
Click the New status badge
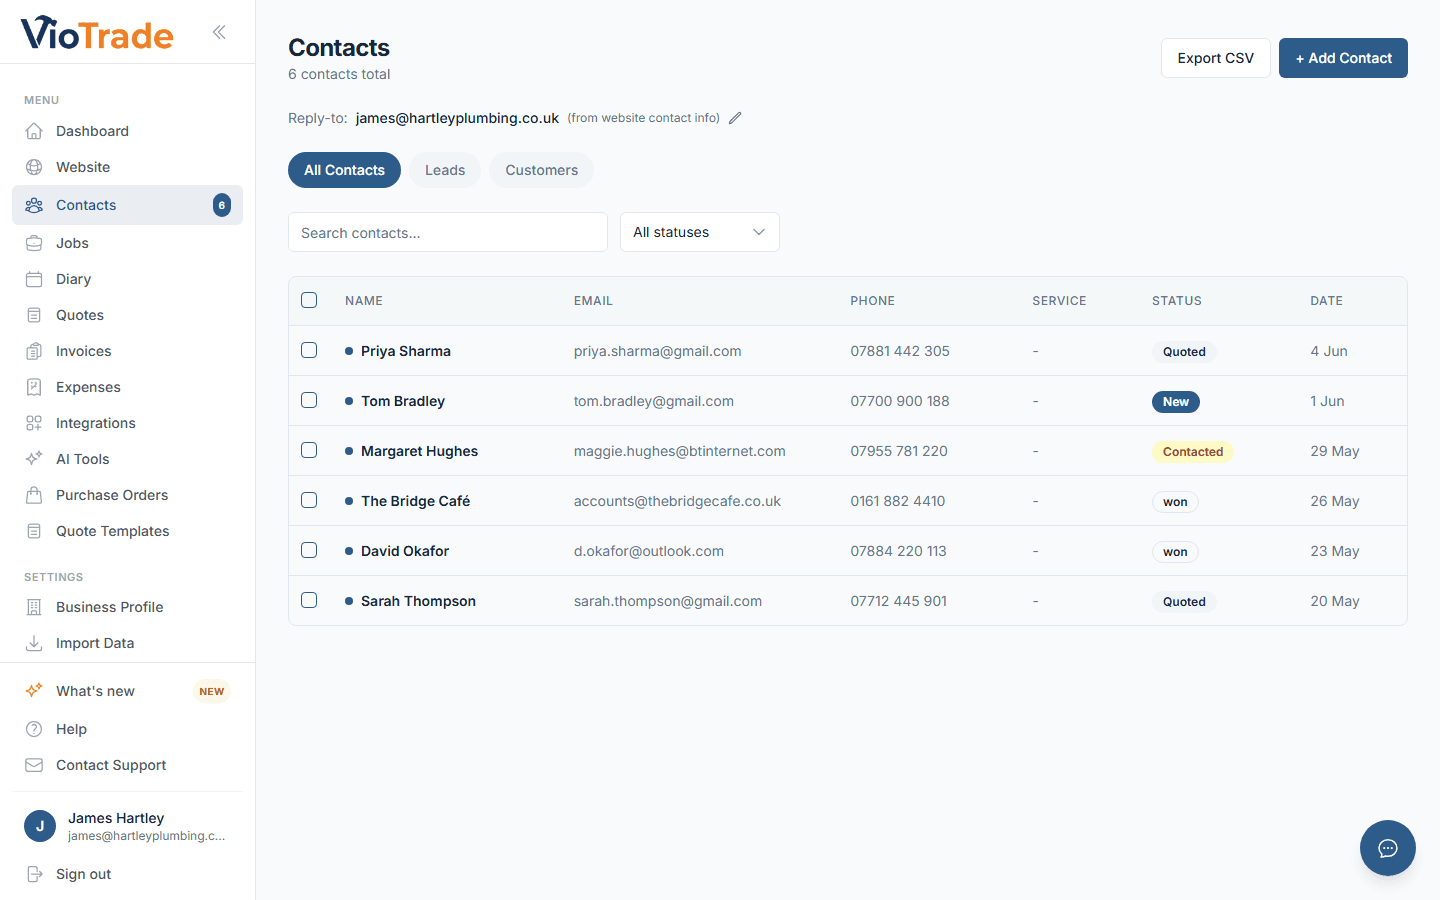(x=1176, y=402)
